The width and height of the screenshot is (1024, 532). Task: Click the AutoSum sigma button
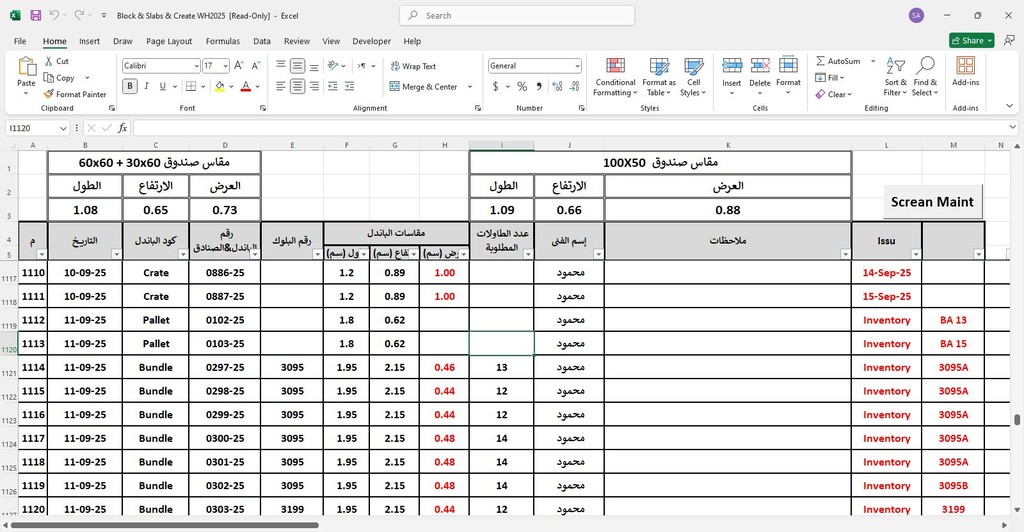pyautogui.click(x=839, y=61)
